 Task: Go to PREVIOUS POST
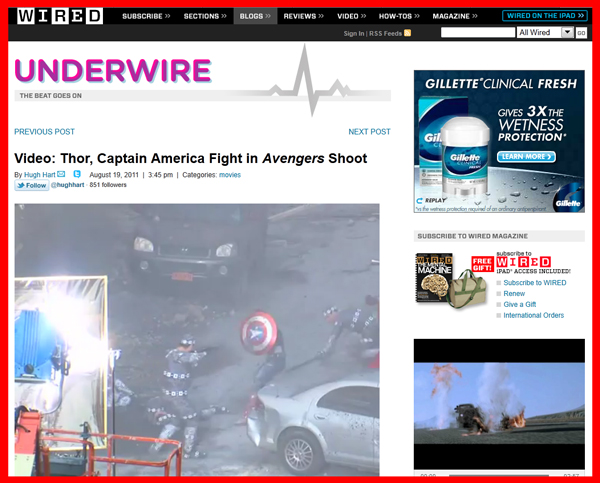[44, 132]
